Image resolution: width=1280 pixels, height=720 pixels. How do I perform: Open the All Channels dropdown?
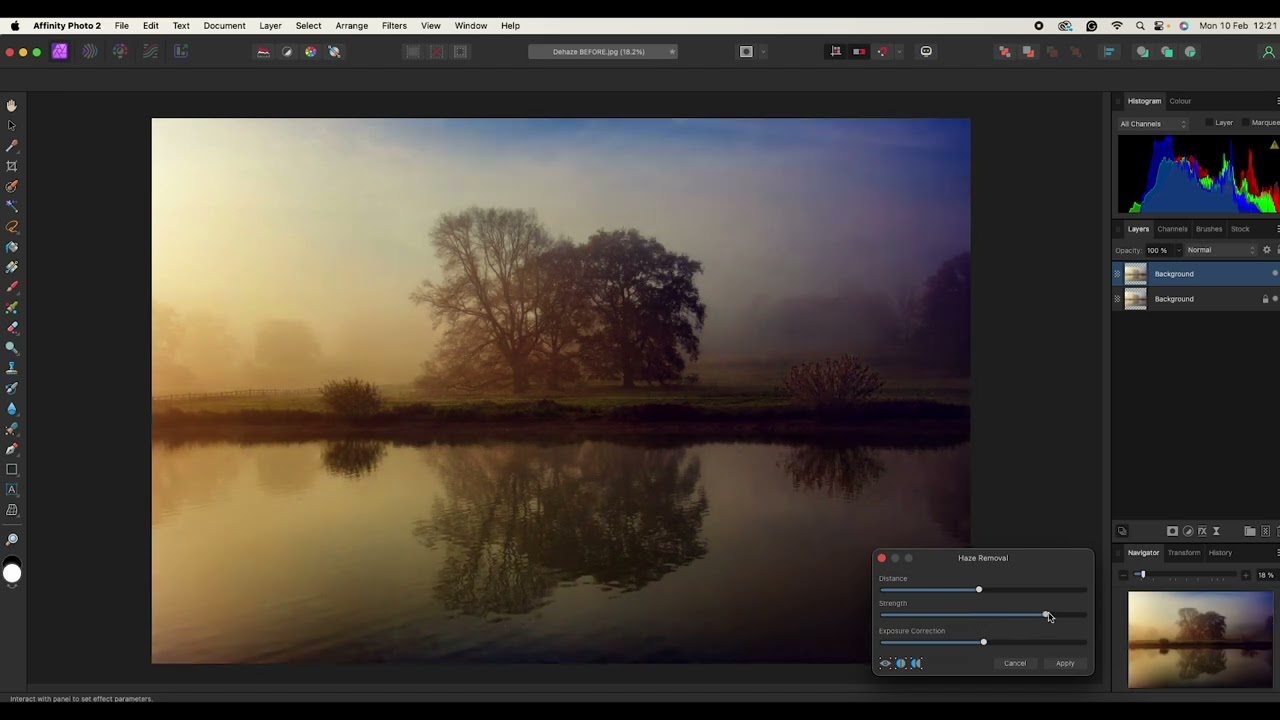tap(1153, 124)
